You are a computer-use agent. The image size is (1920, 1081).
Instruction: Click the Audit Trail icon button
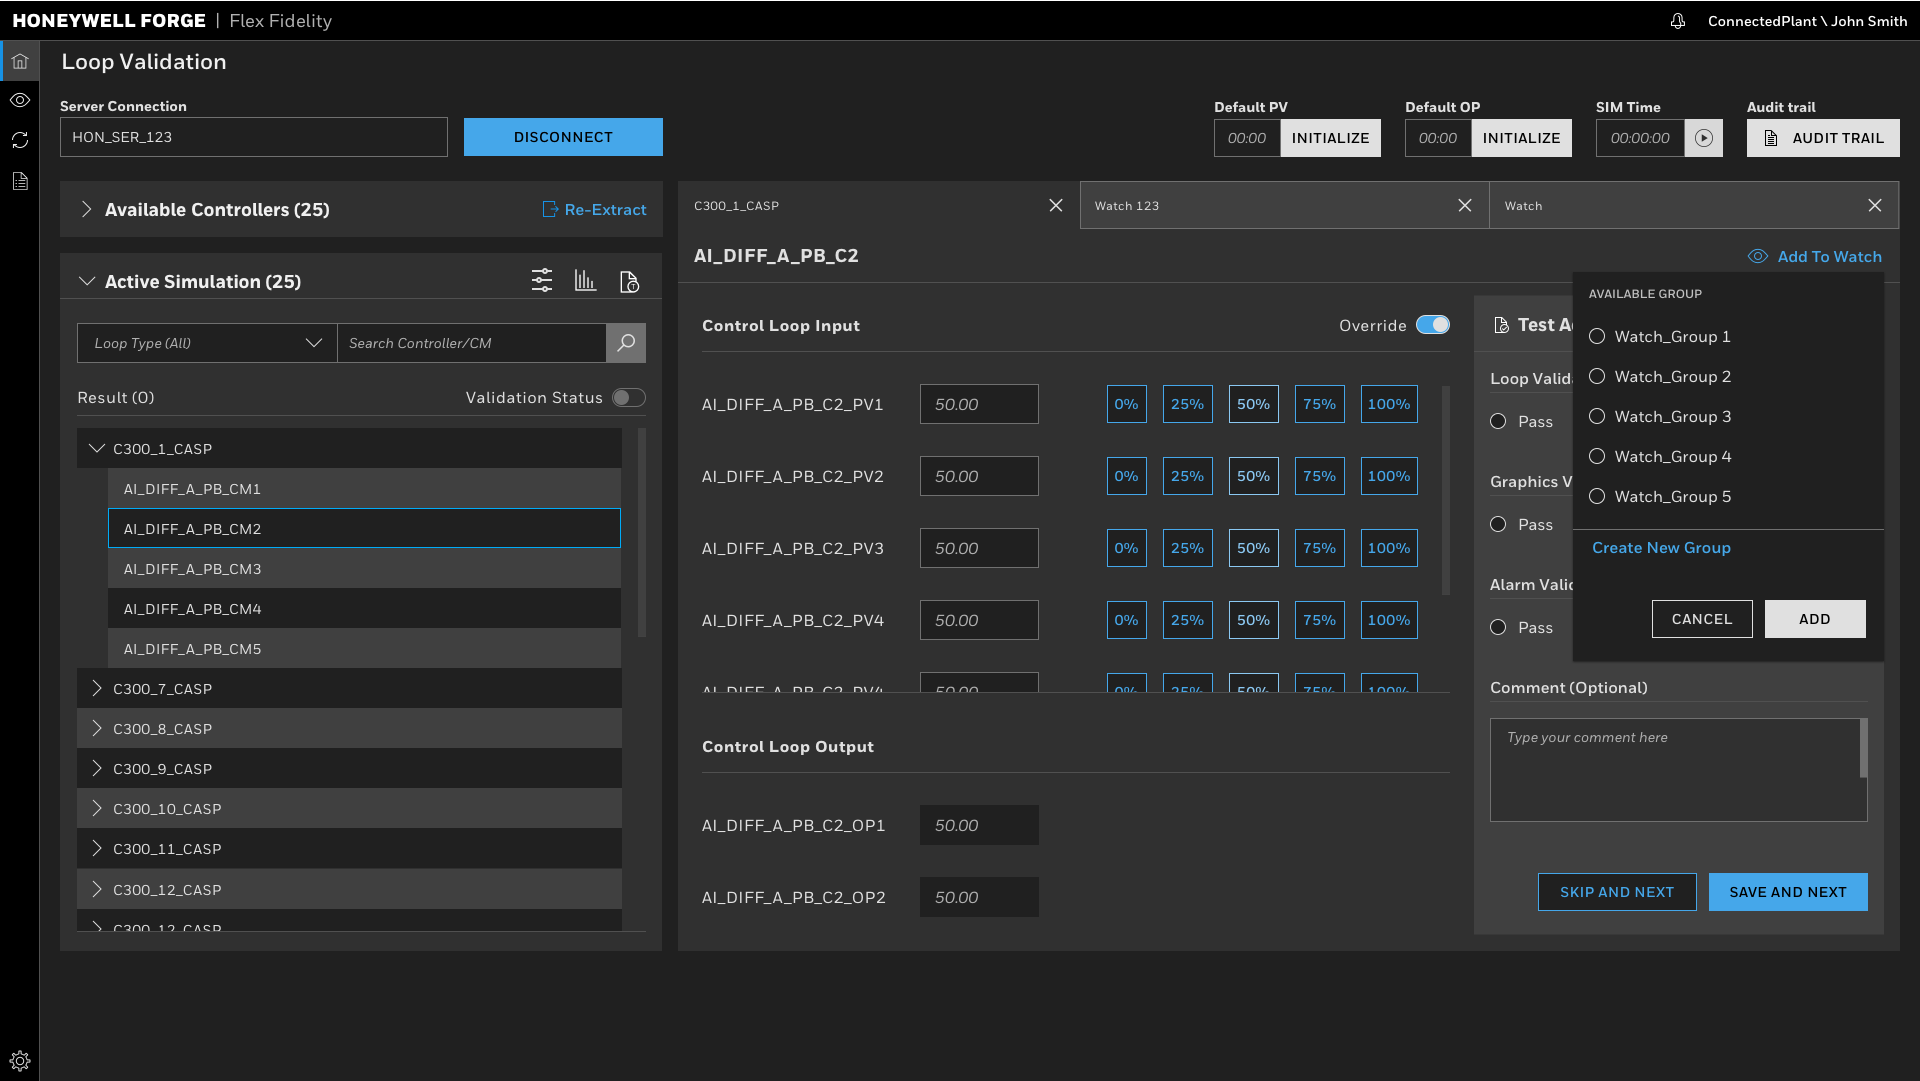click(1772, 137)
